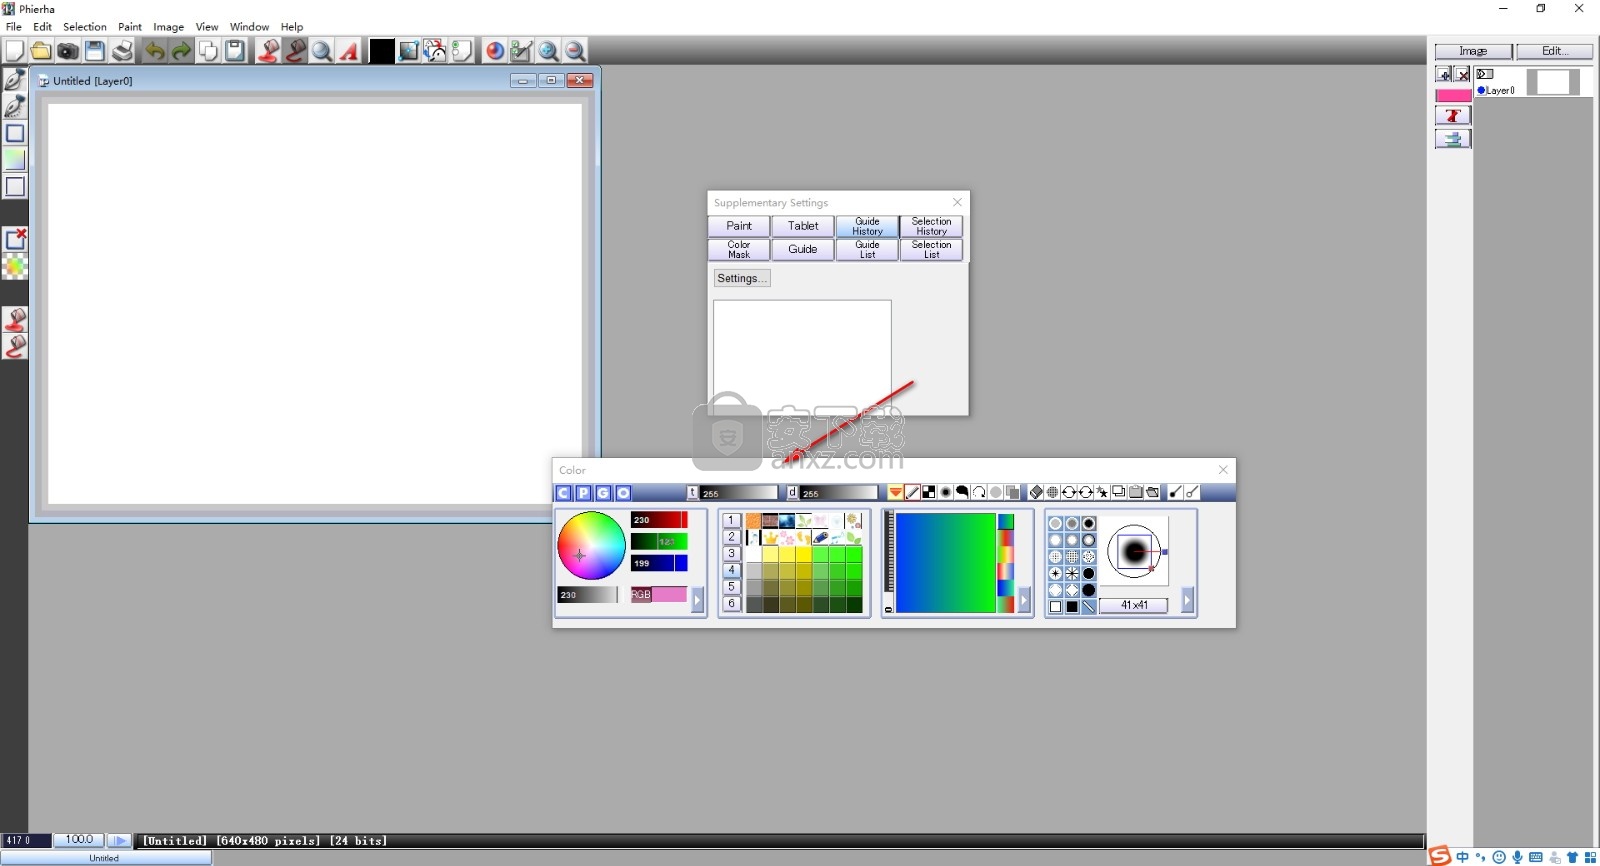Toggle the O panel button in Color window
The width and height of the screenshot is (1600, 866).
623,493
